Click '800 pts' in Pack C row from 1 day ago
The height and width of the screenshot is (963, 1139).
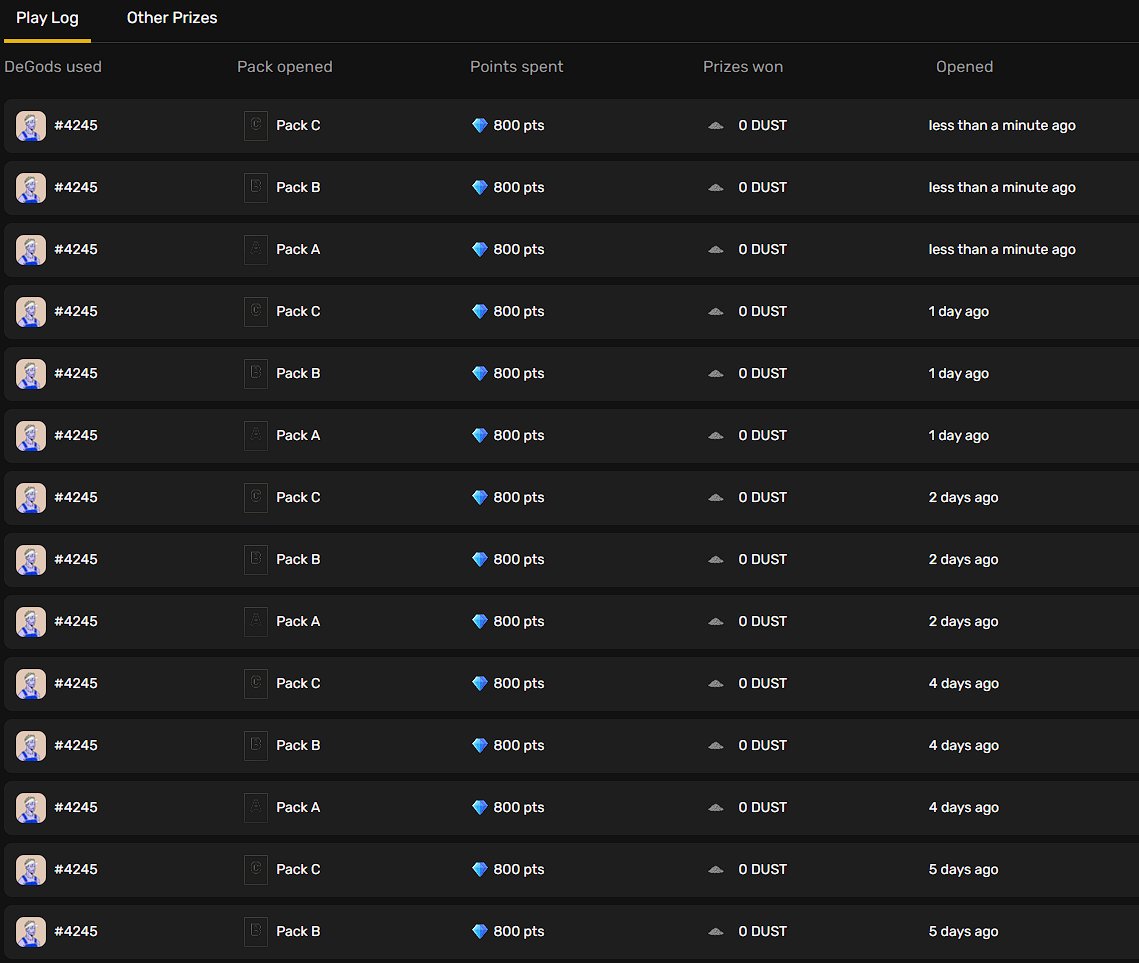coord(519,312)
